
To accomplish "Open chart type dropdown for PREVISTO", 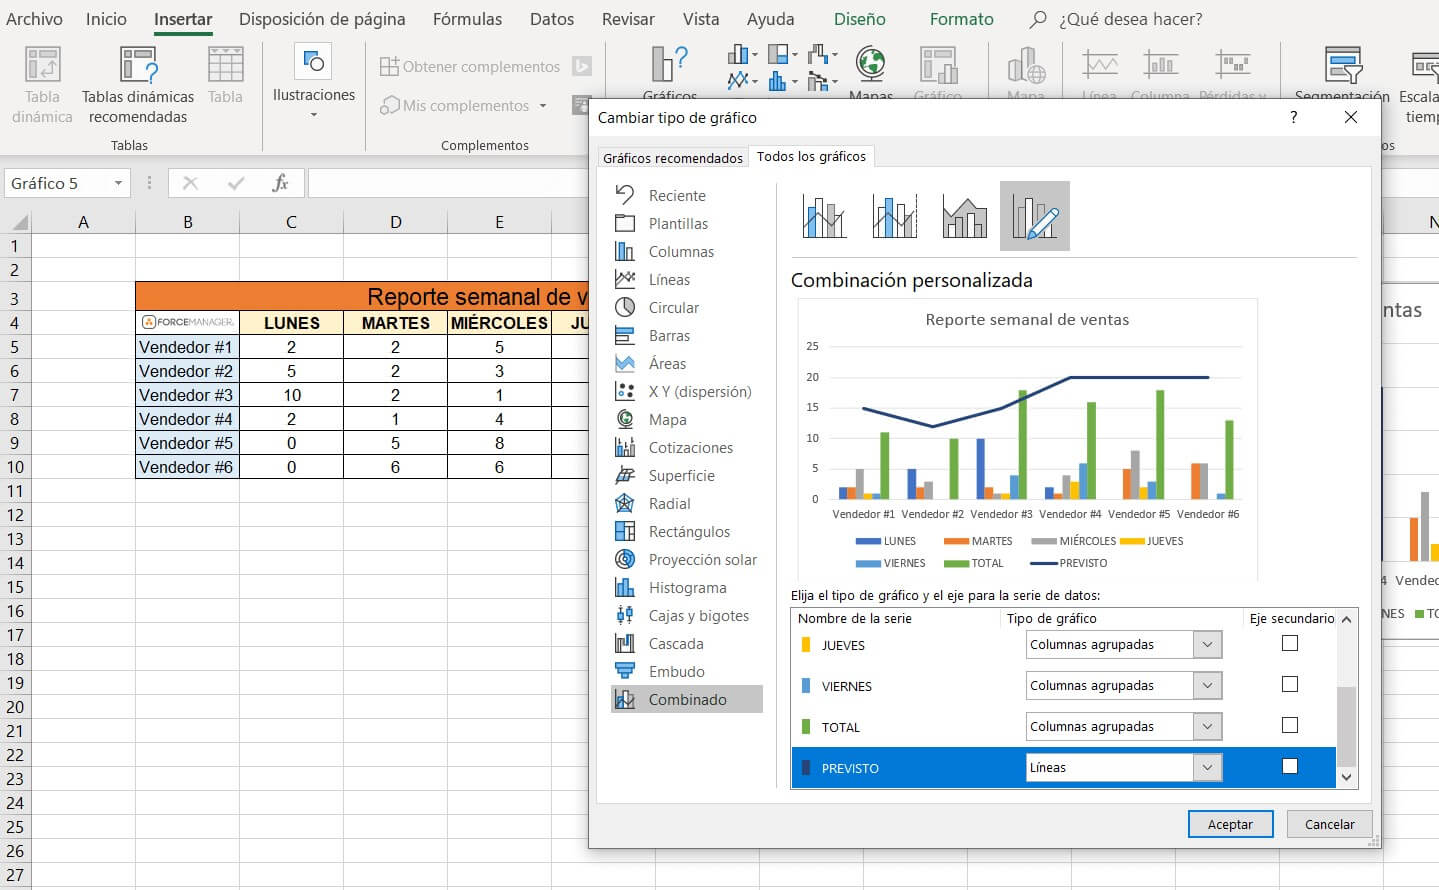I will 1207,767.
